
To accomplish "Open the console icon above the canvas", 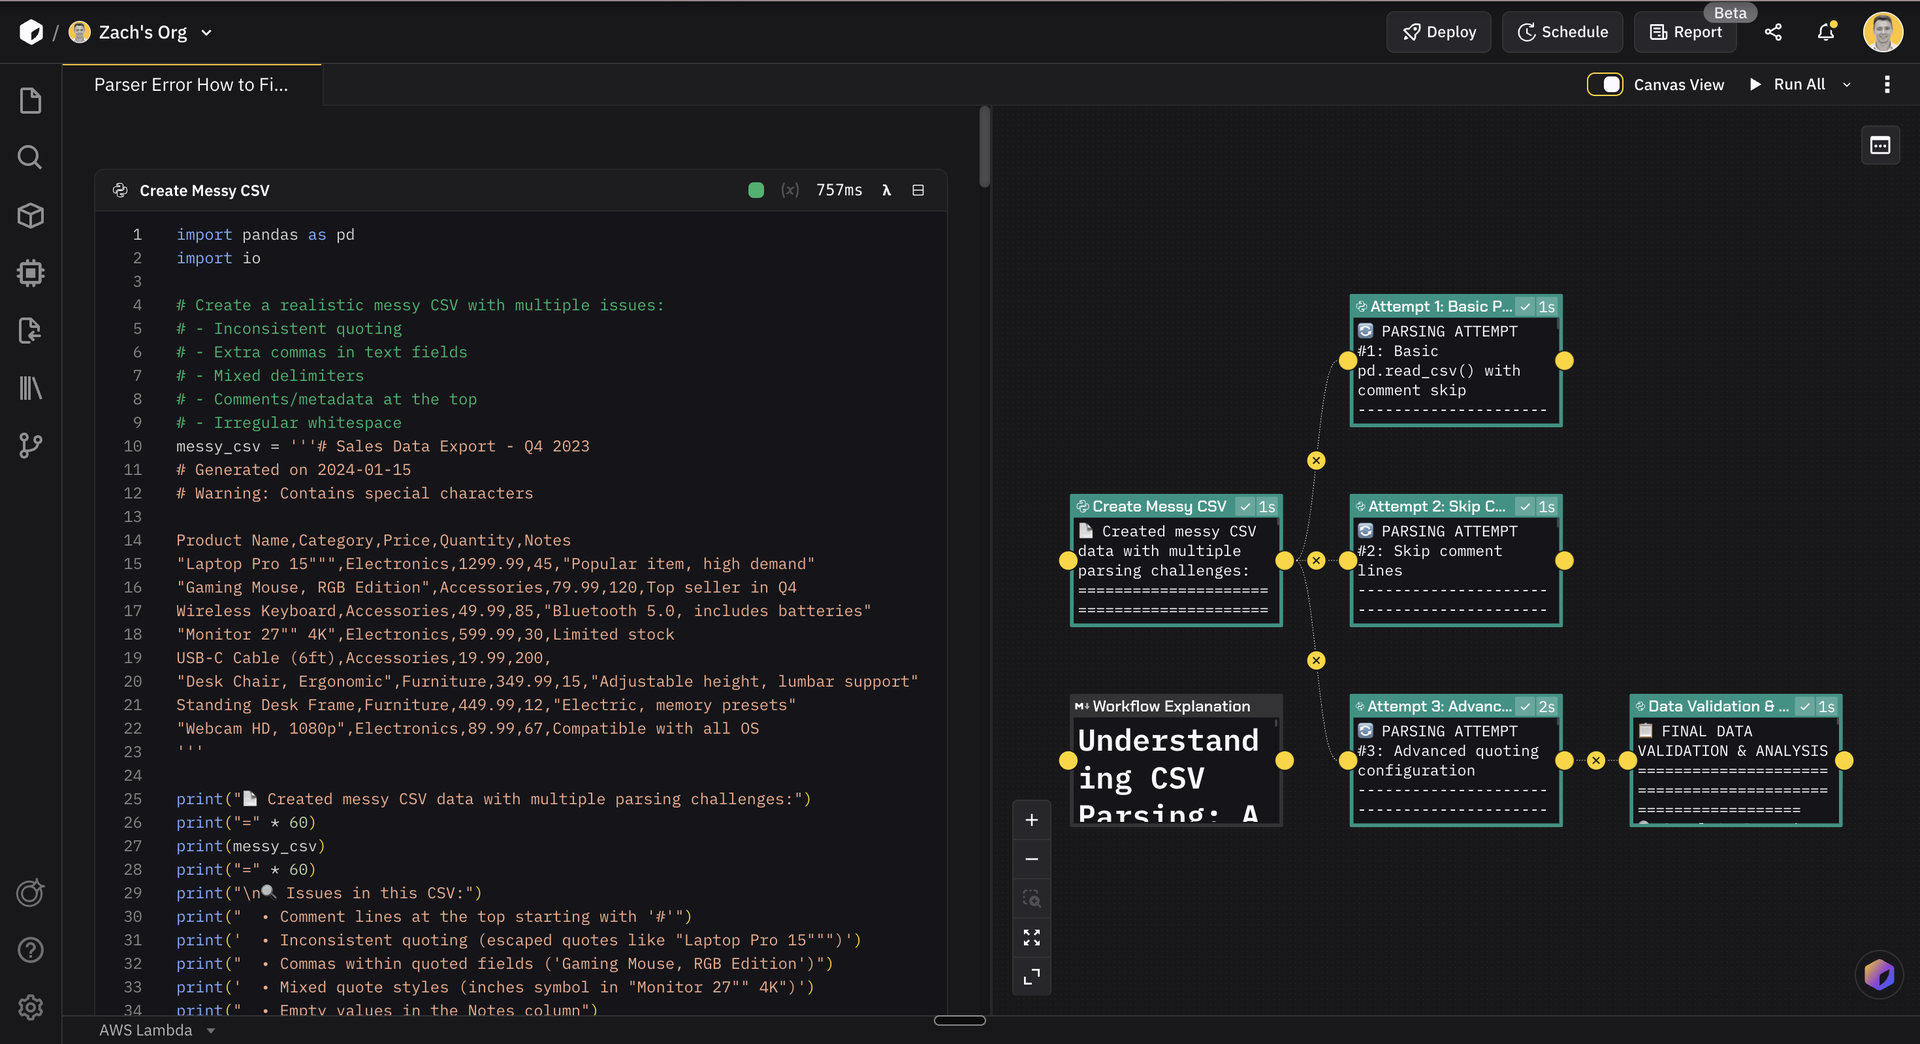I will coord(1880,145).
